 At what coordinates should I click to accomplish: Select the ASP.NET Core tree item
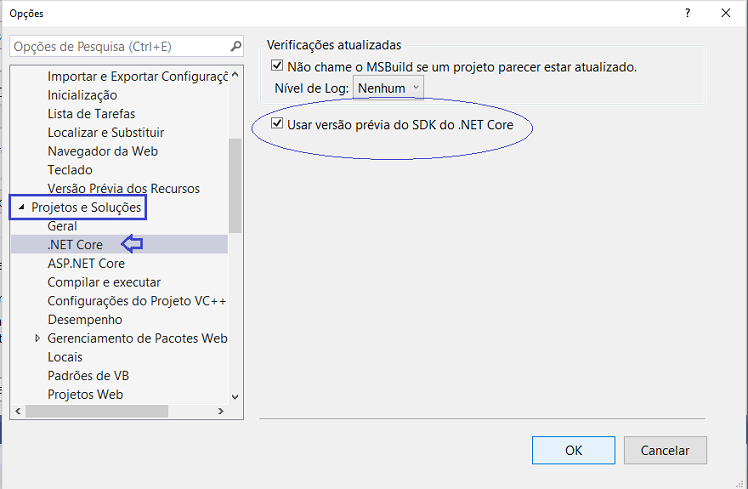[86, 263]
